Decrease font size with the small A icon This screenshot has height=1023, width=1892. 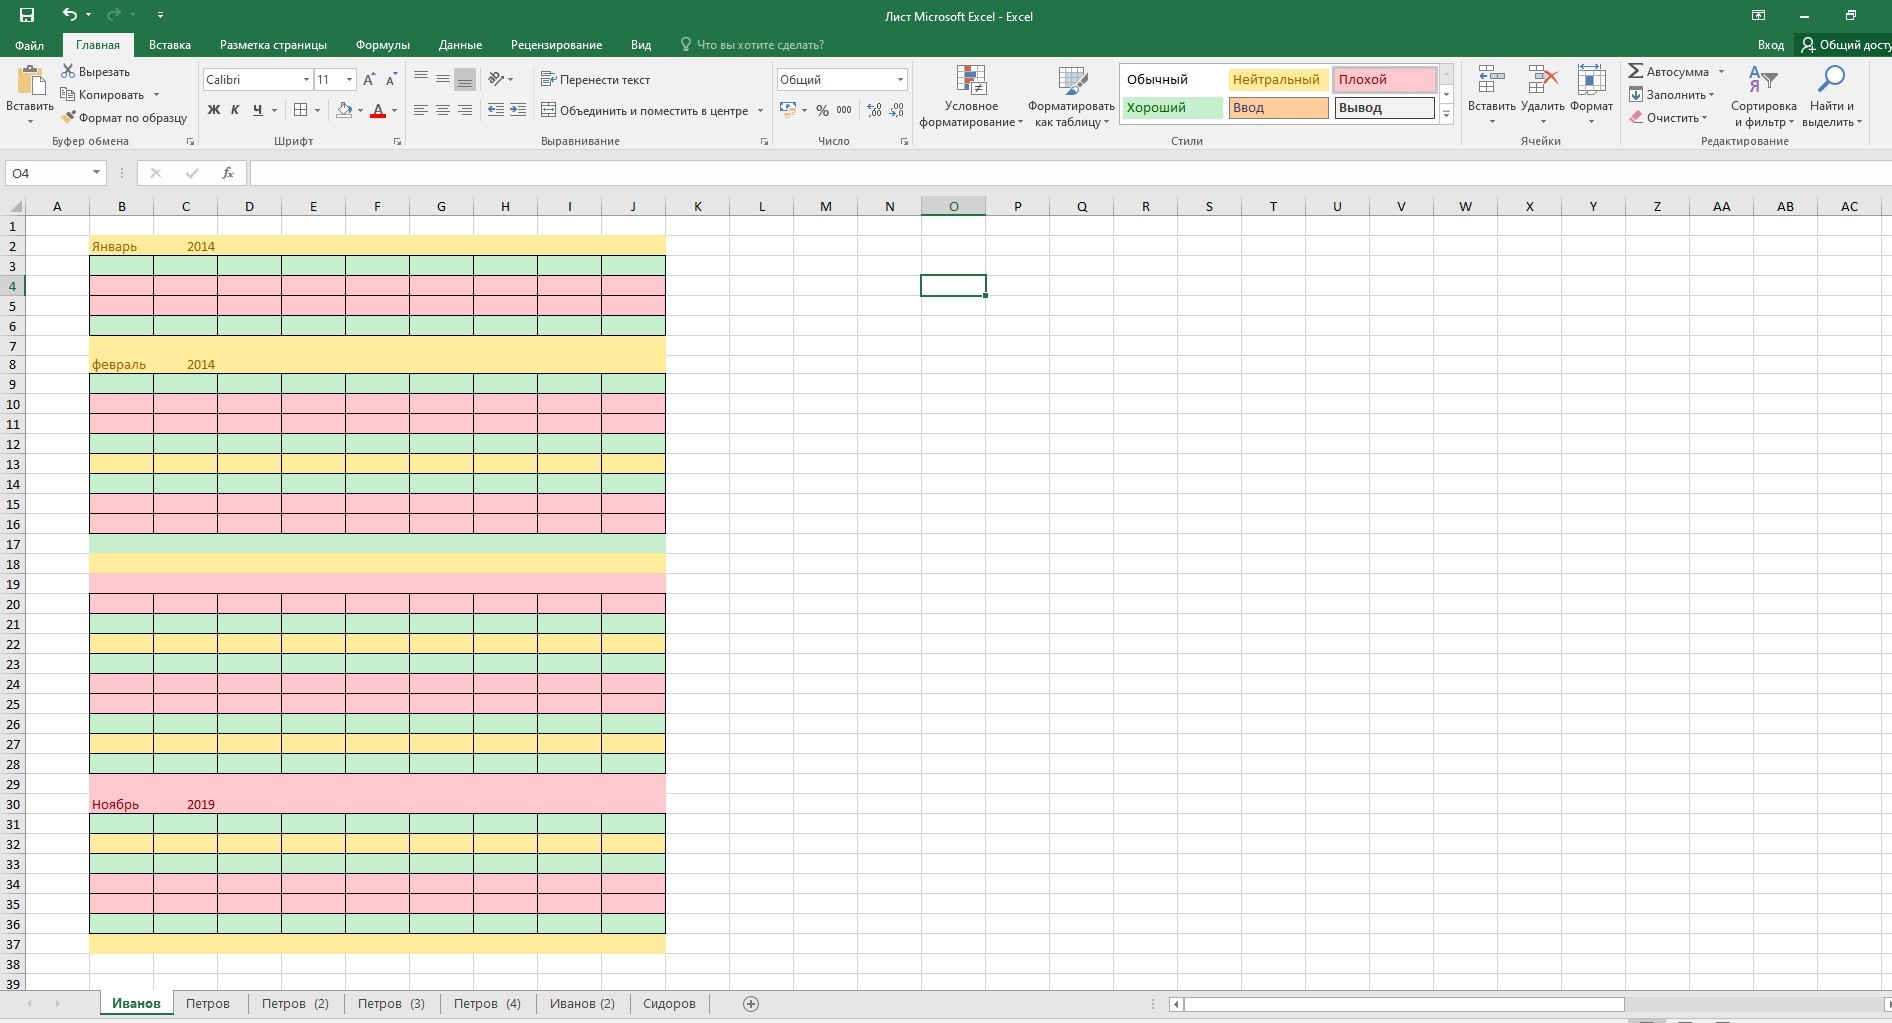tap(391, 80)
